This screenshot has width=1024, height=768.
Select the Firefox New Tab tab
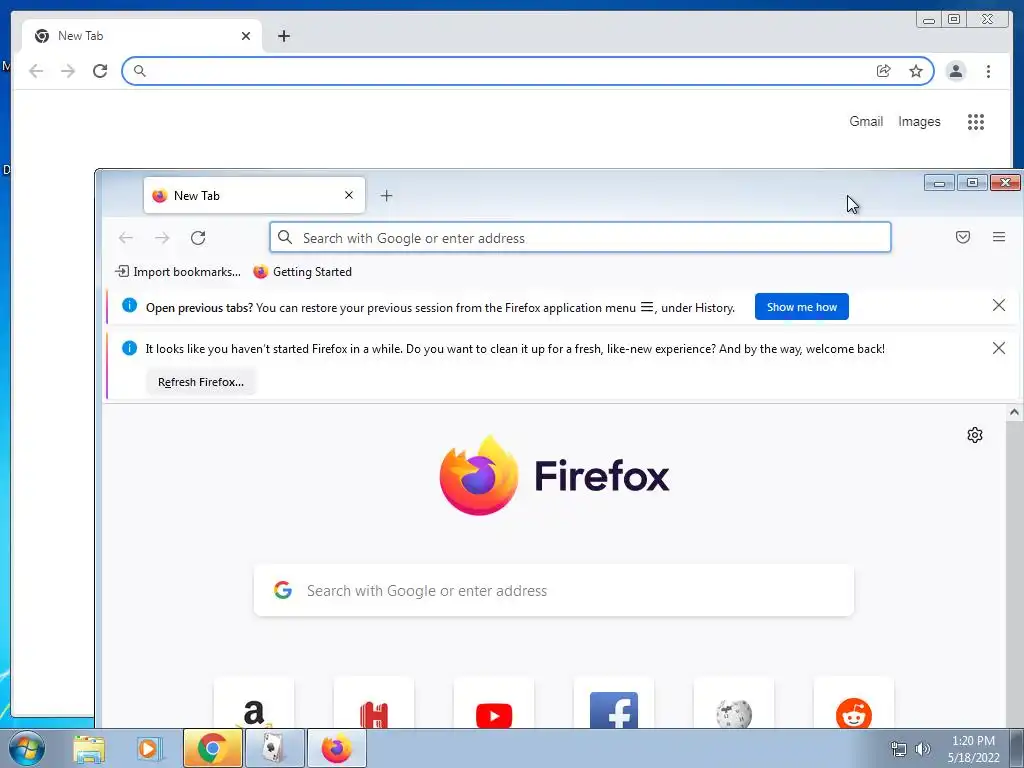254,195
